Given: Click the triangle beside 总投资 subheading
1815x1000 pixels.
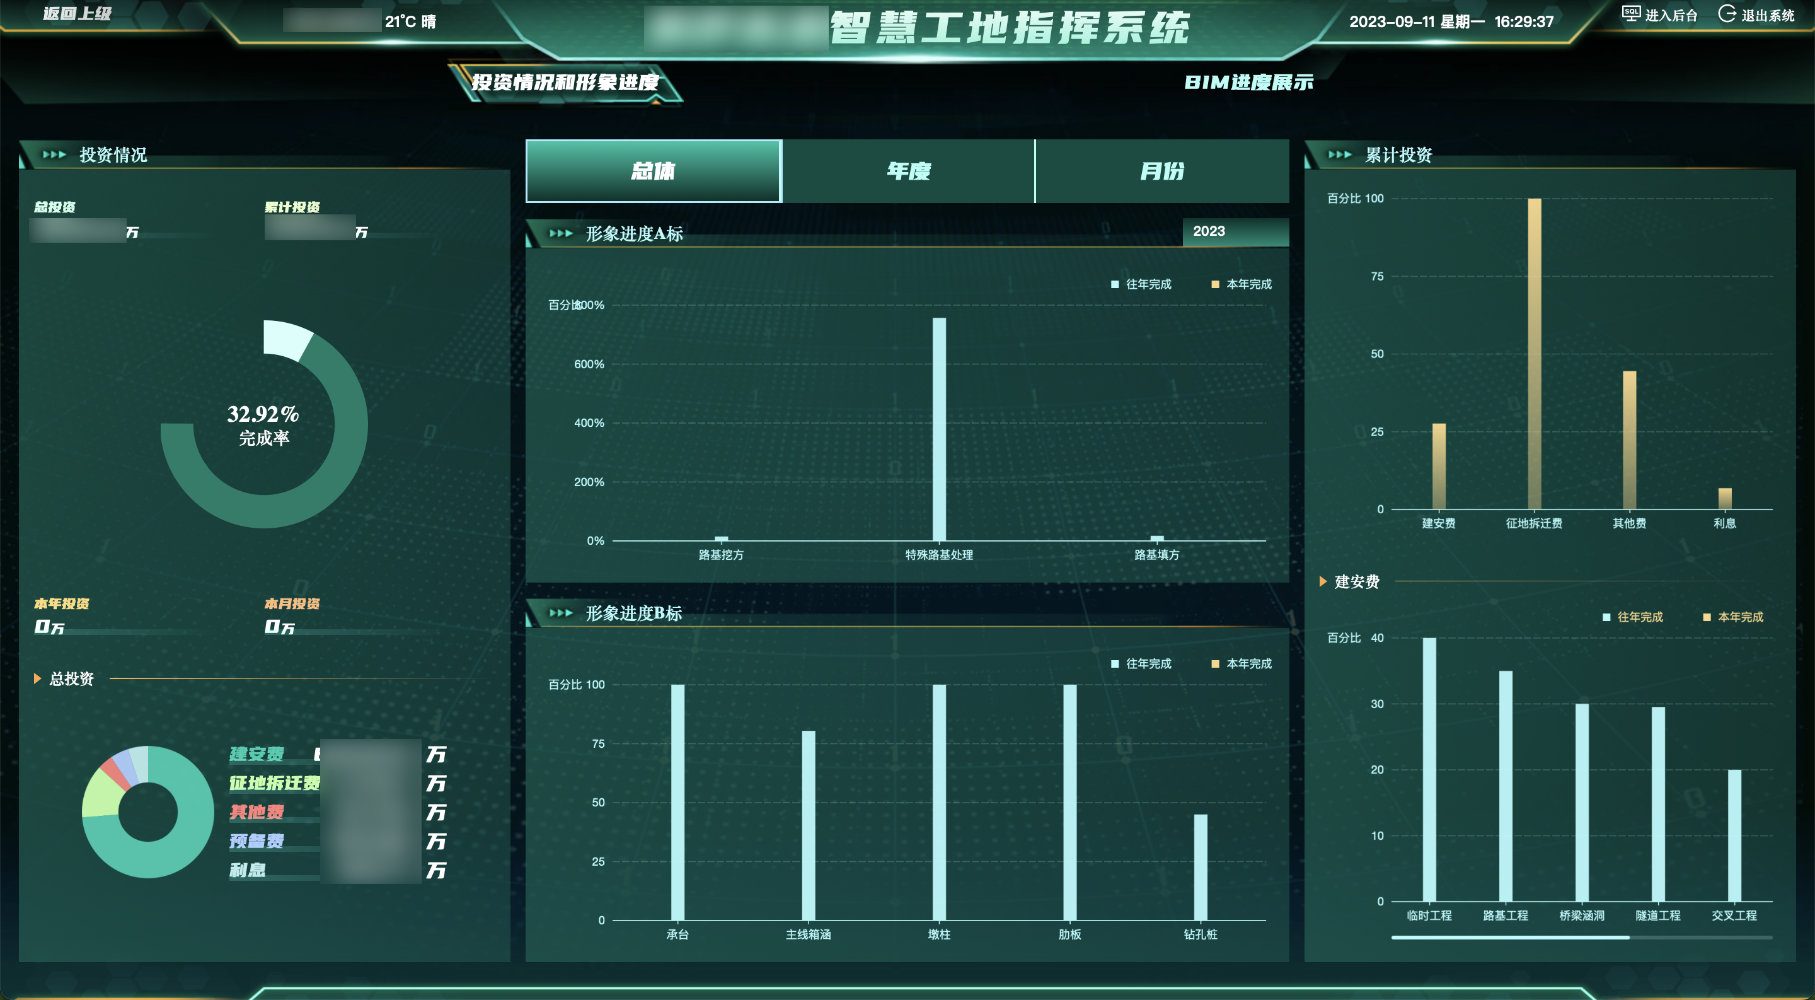Looking at the screenshot, I should (37, 679).
